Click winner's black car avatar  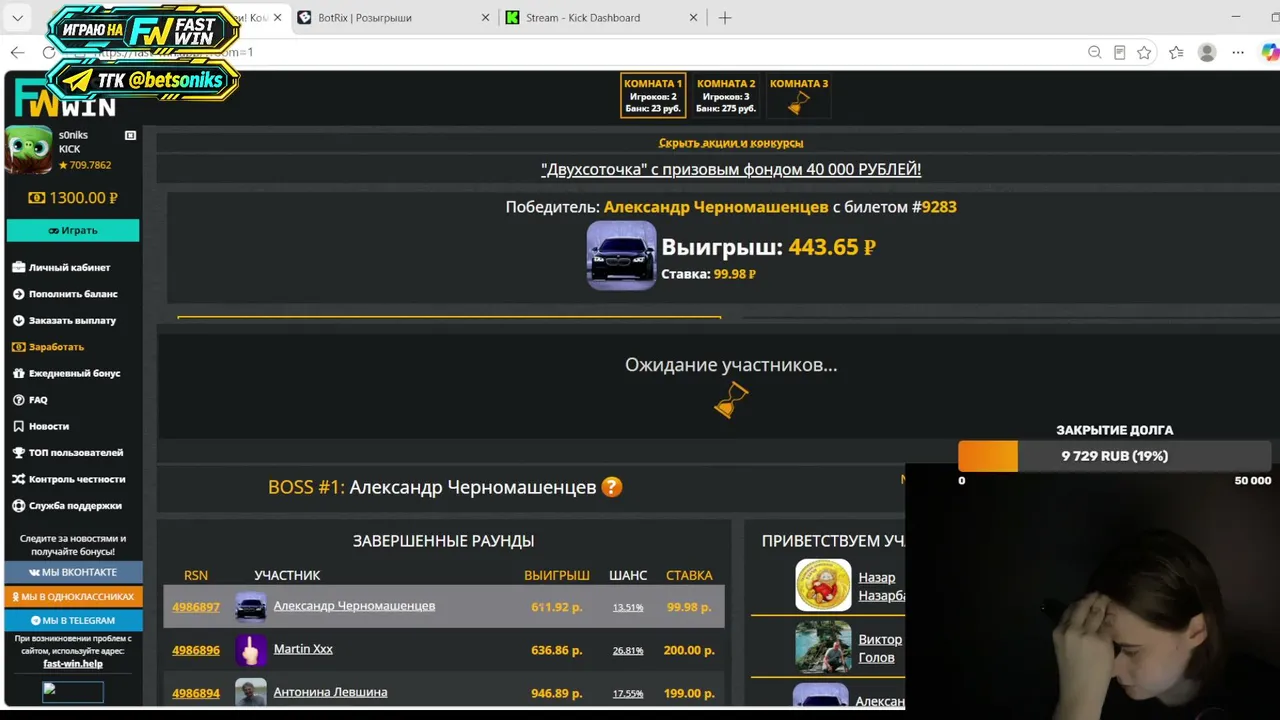(x=621, y=255)
